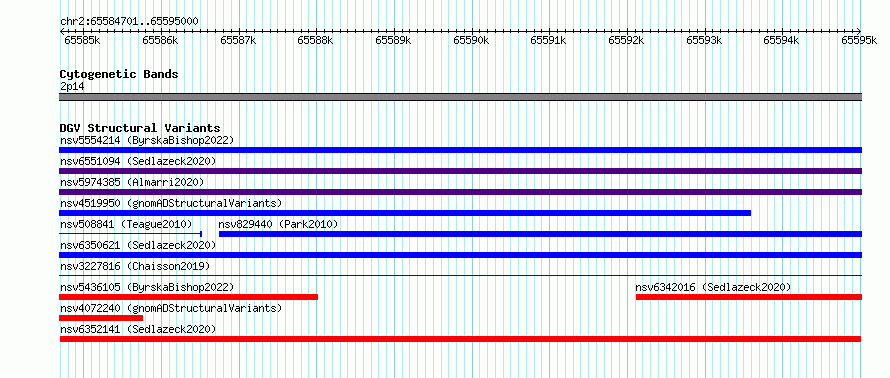Open nsv3227816 (Chaisson2019) label
This screenshot has height=378, width=890.
tap(135, 266)
